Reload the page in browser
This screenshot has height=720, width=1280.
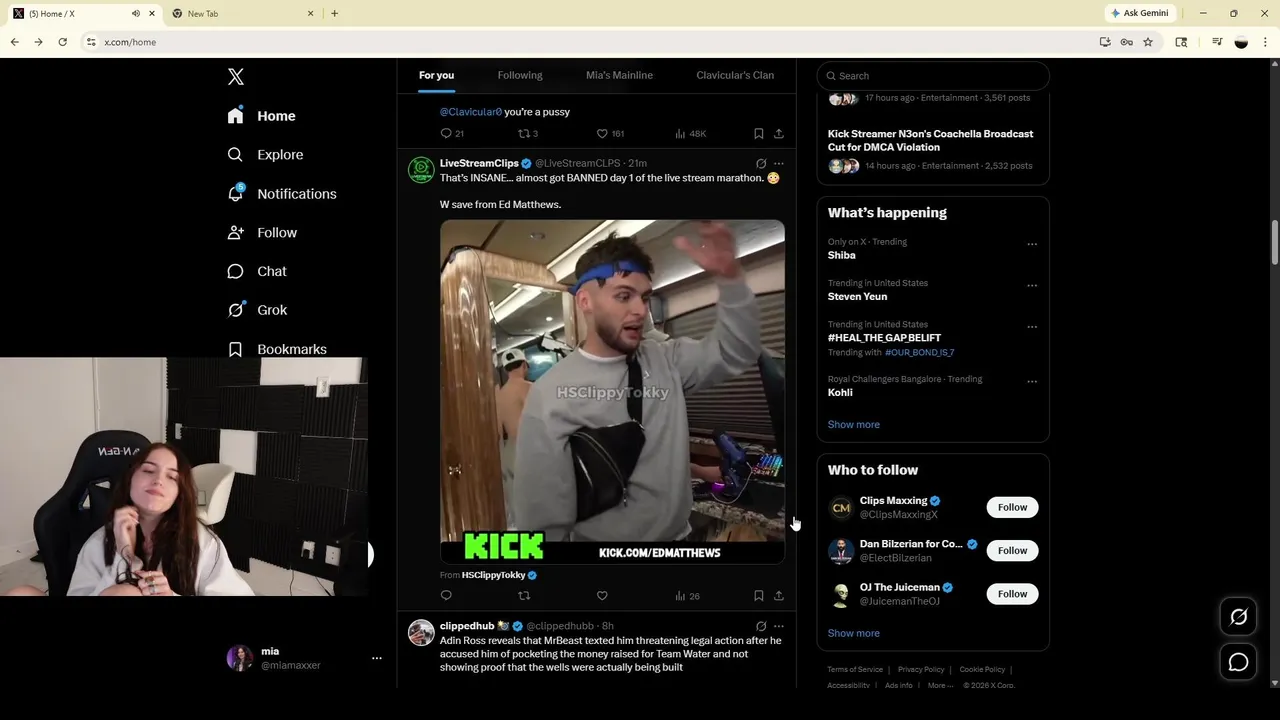click(62, 42)
